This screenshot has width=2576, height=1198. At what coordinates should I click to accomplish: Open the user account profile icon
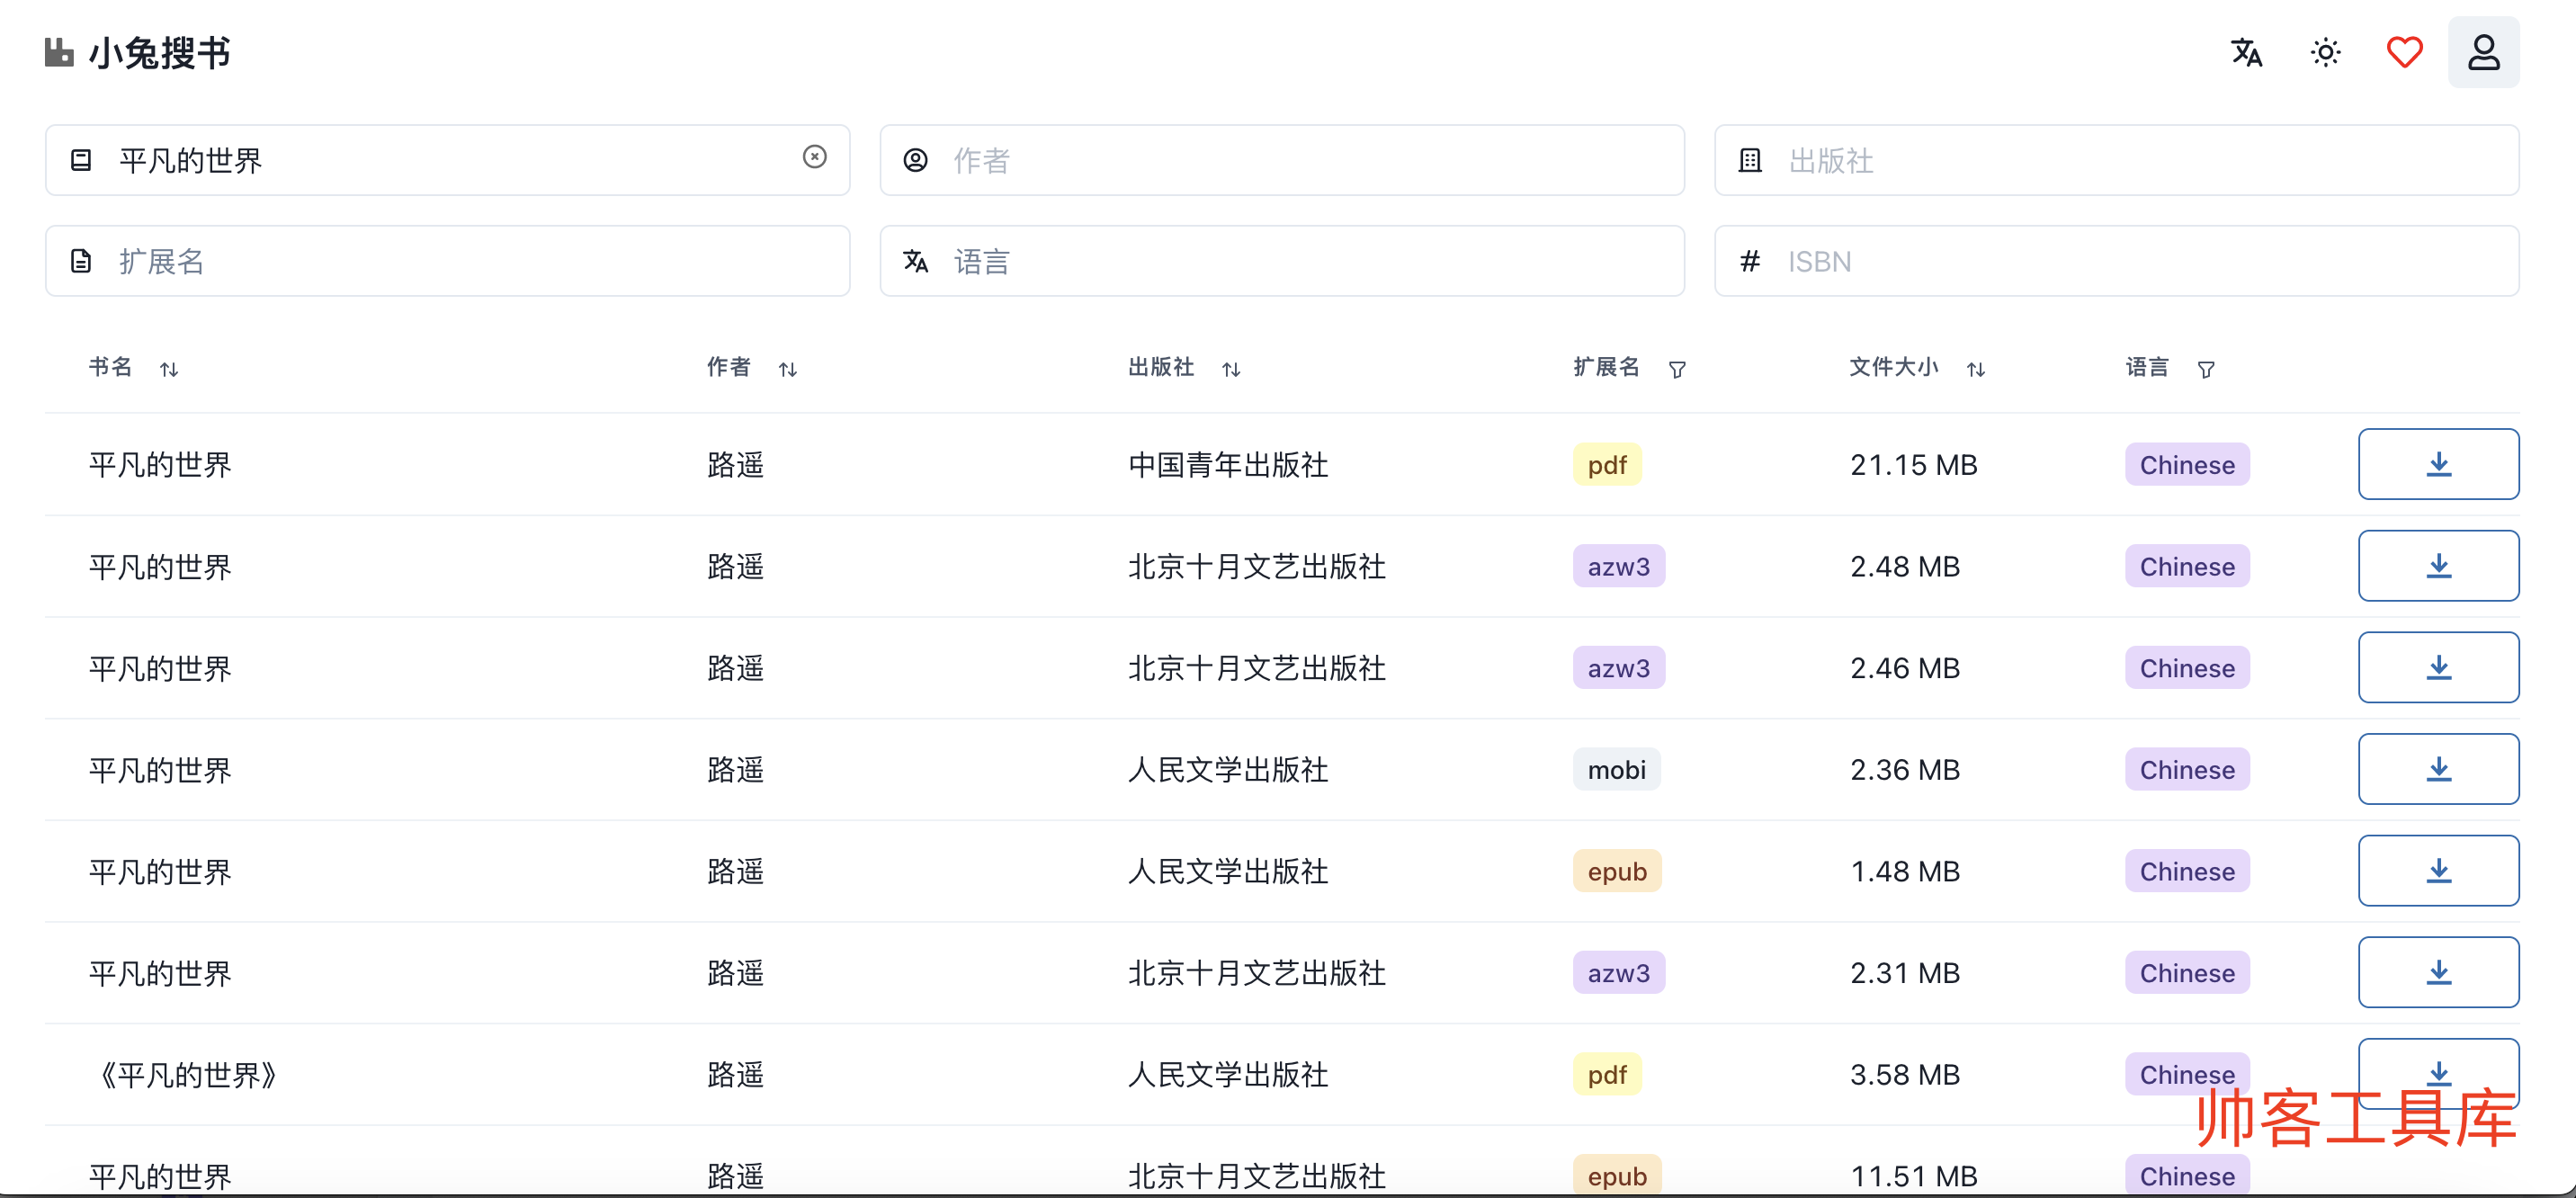[2483, 52]
